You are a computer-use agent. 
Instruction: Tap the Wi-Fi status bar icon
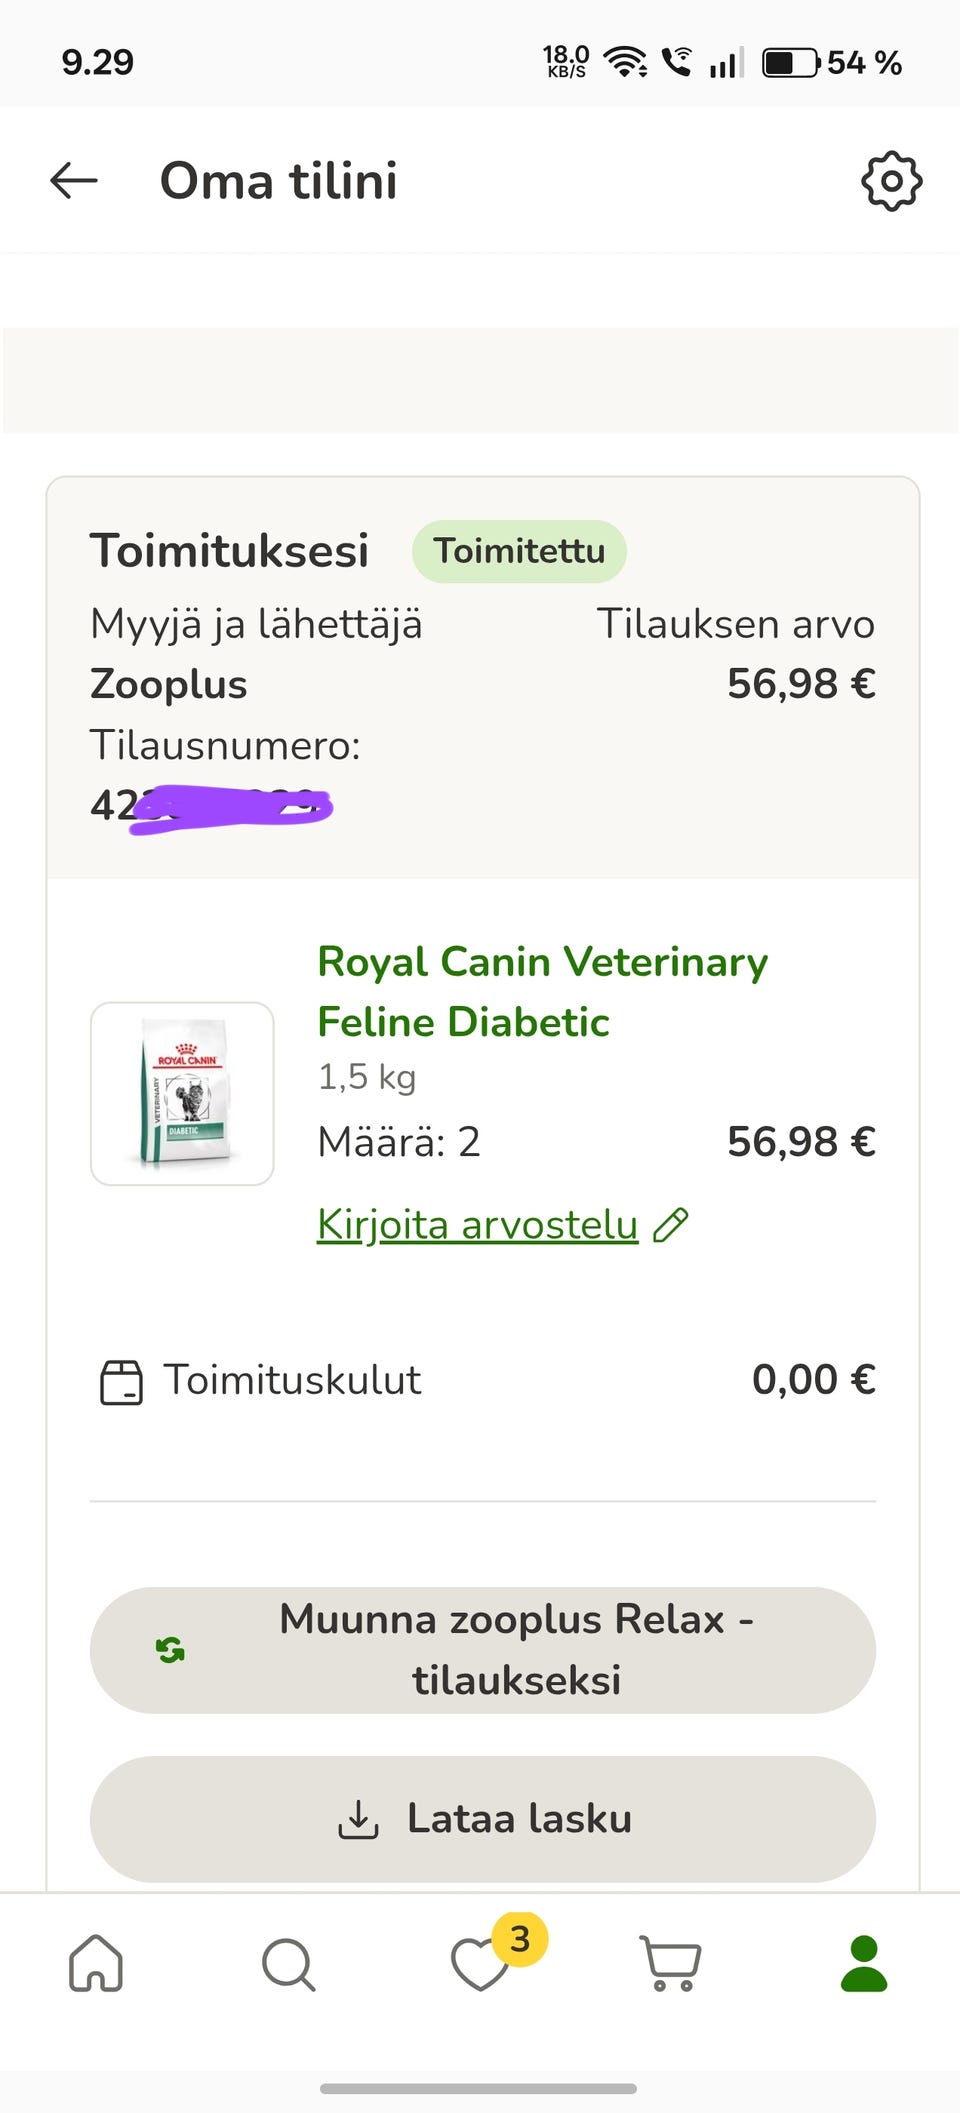[x=625, y=62]
